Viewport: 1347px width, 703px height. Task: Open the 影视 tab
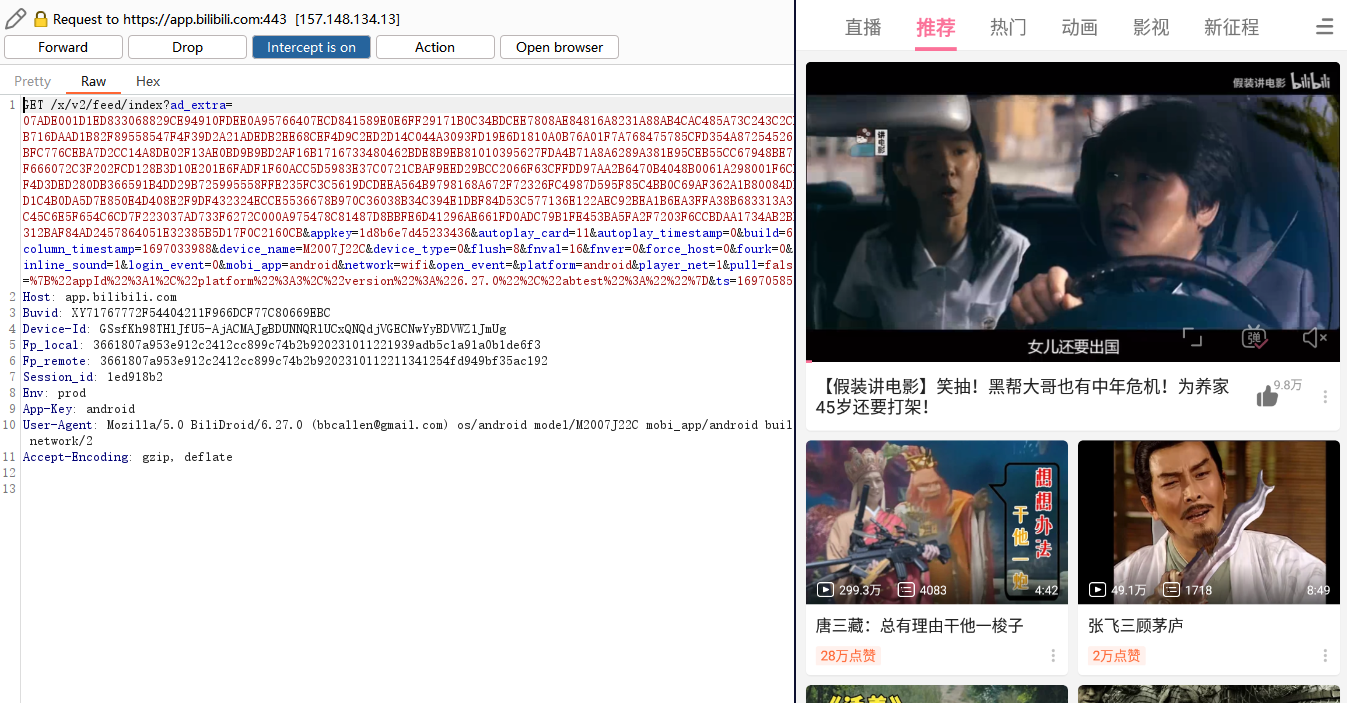point(1151,27)
